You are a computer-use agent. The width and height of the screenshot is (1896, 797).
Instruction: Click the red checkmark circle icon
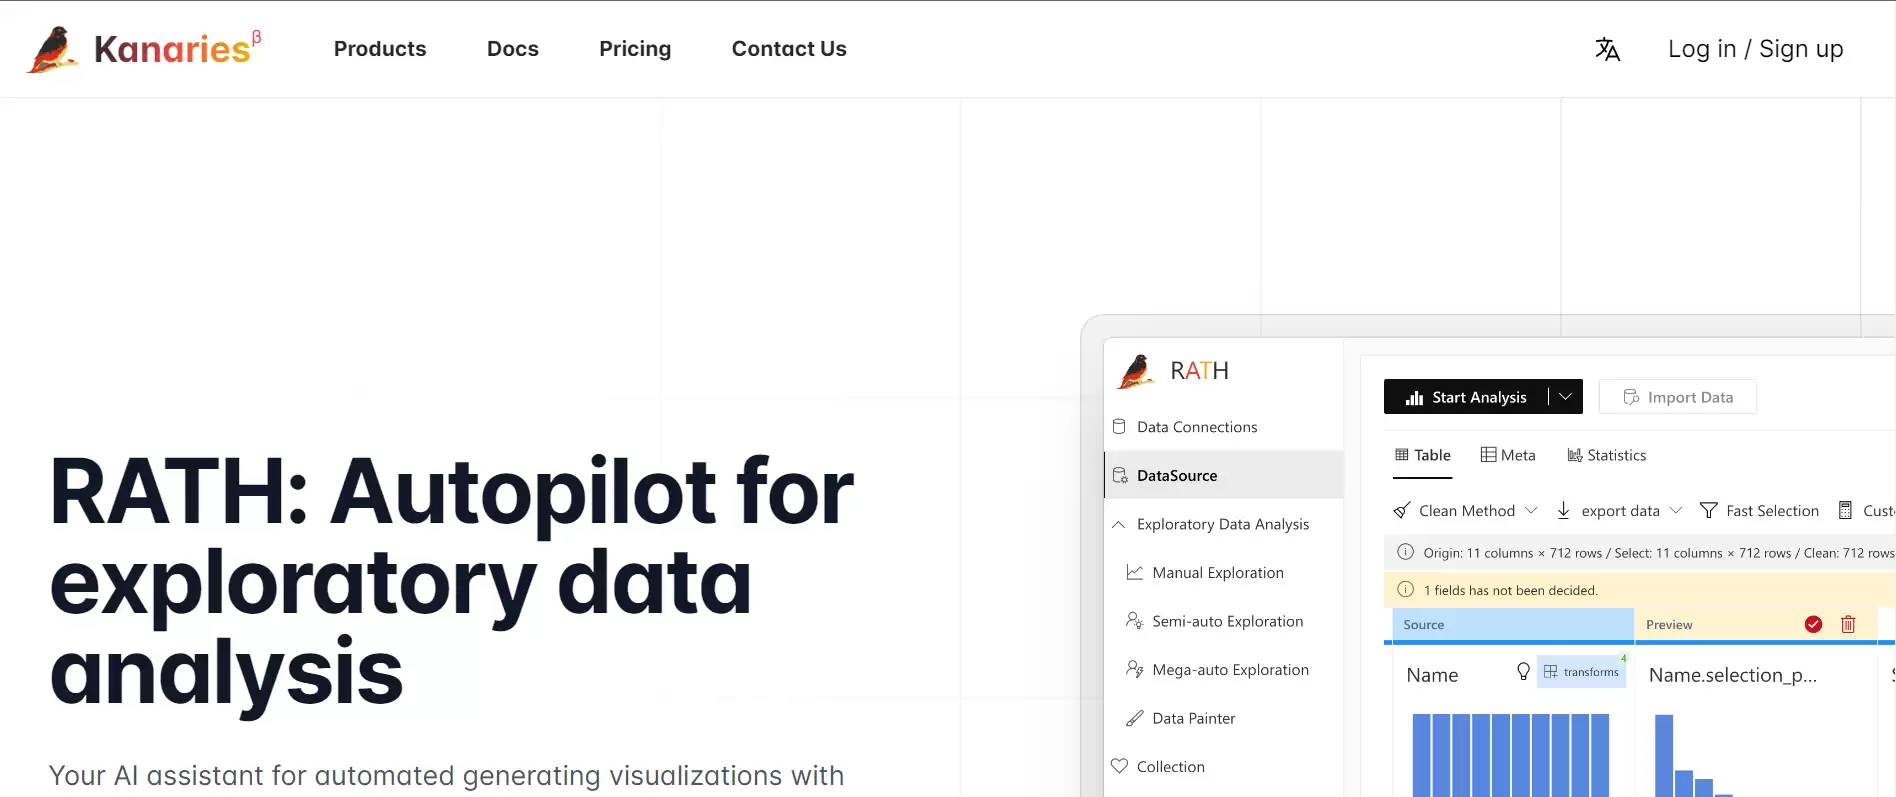point(1813,624)
